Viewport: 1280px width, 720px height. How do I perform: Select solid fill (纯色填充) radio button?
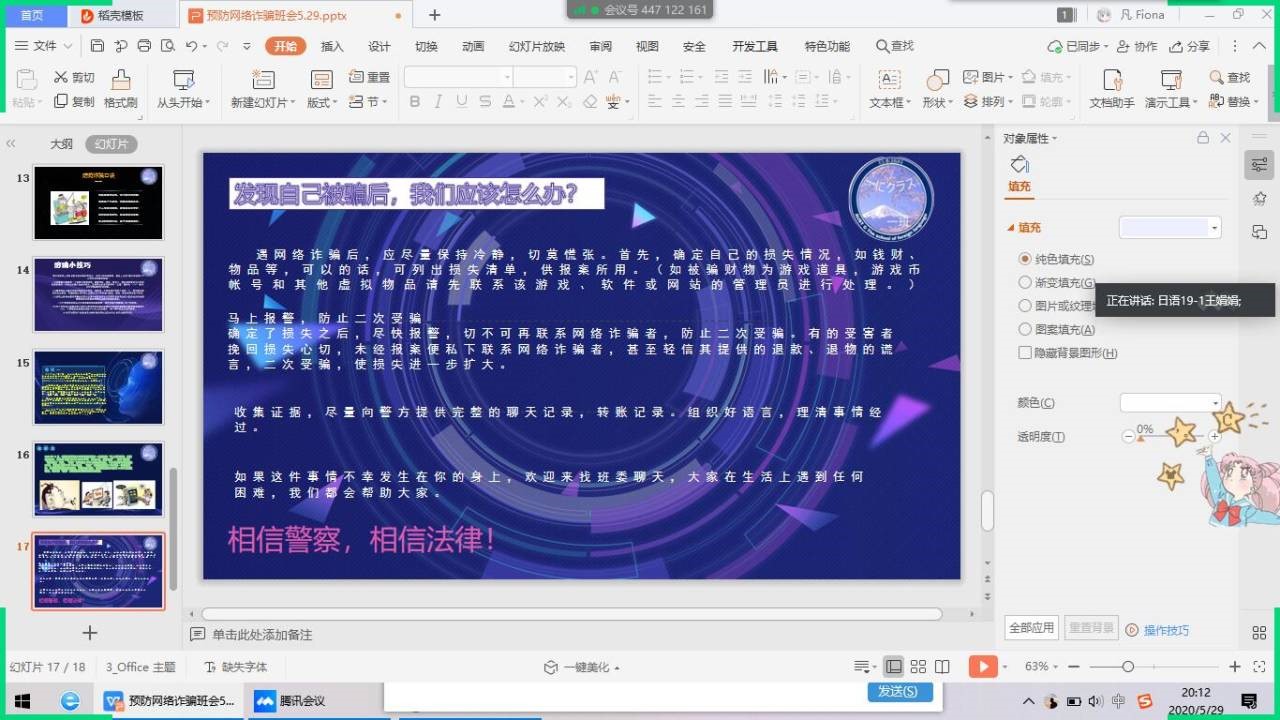click(1025, 259)
